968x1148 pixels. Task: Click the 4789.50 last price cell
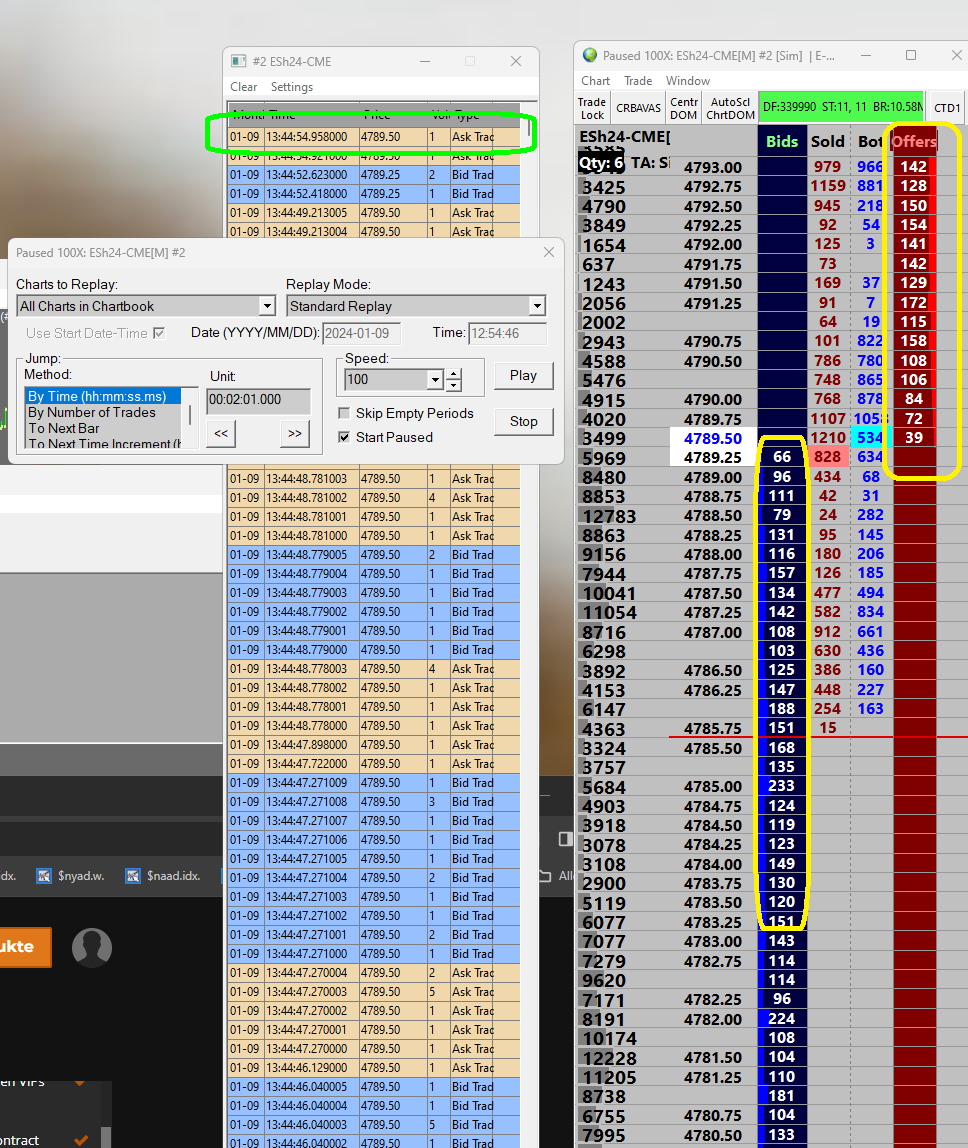pos(712,439)
